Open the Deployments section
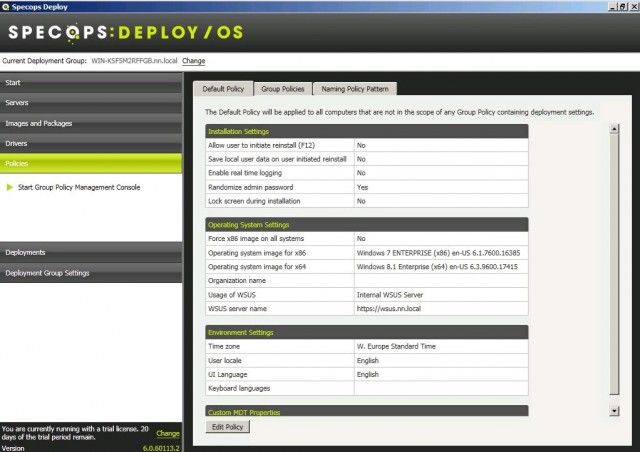Screen dimensions: 640x452 pyautogui.click(x=91, y=252)
